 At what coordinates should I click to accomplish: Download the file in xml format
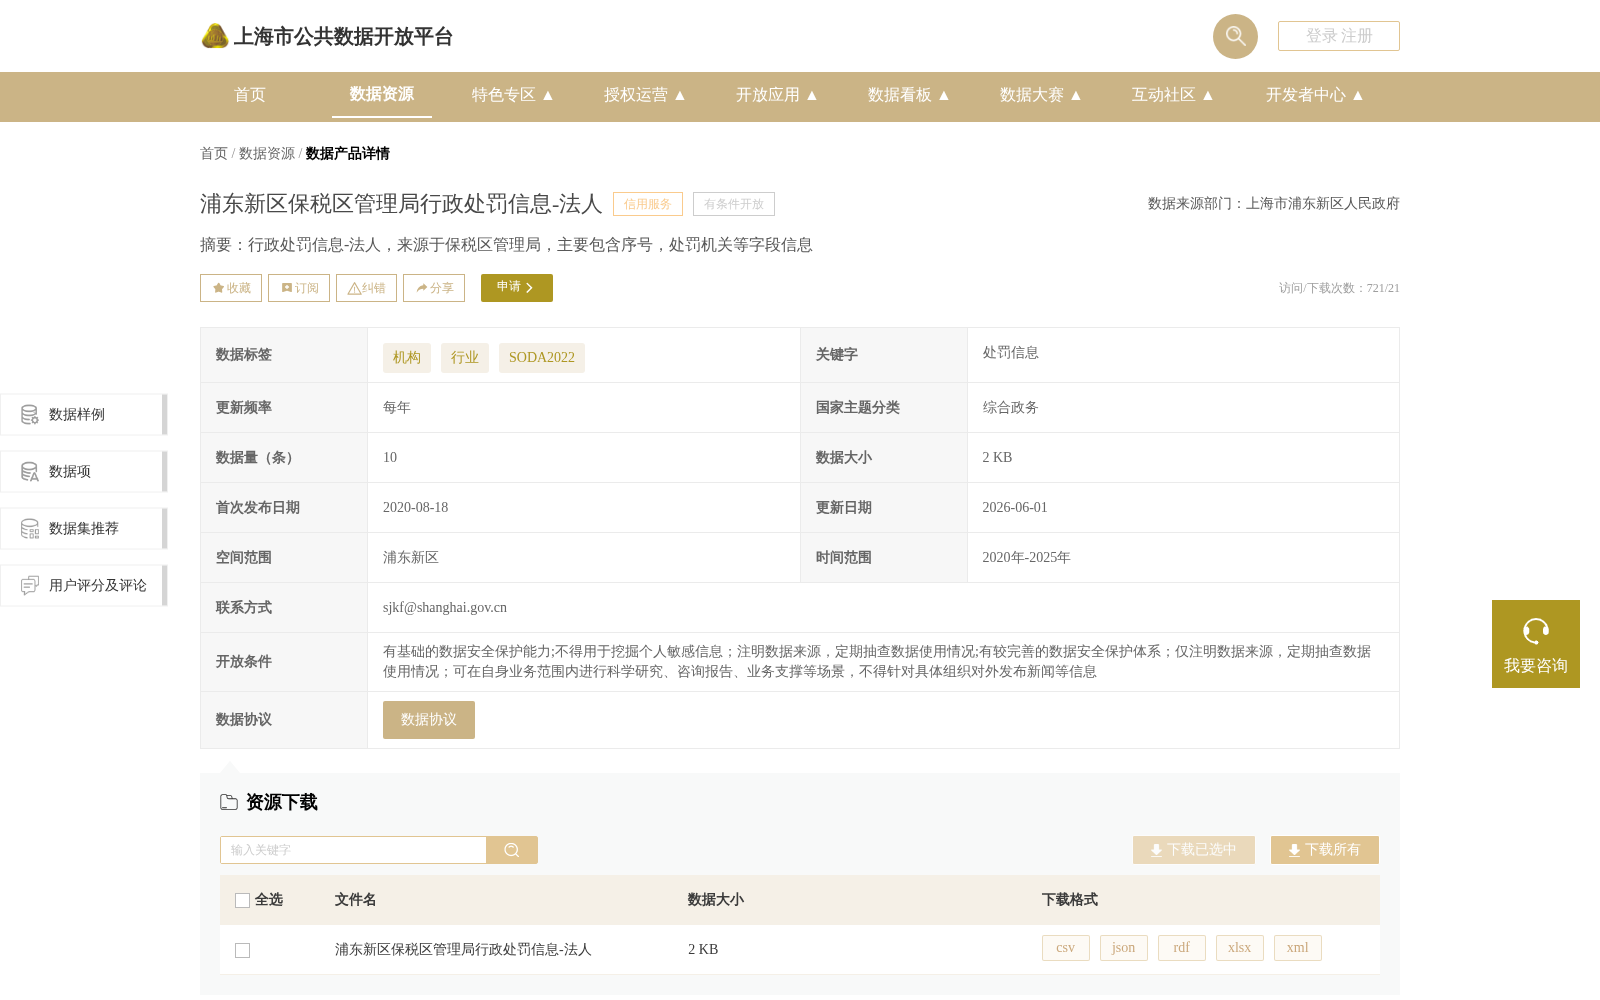click(x=1298, y=948)
